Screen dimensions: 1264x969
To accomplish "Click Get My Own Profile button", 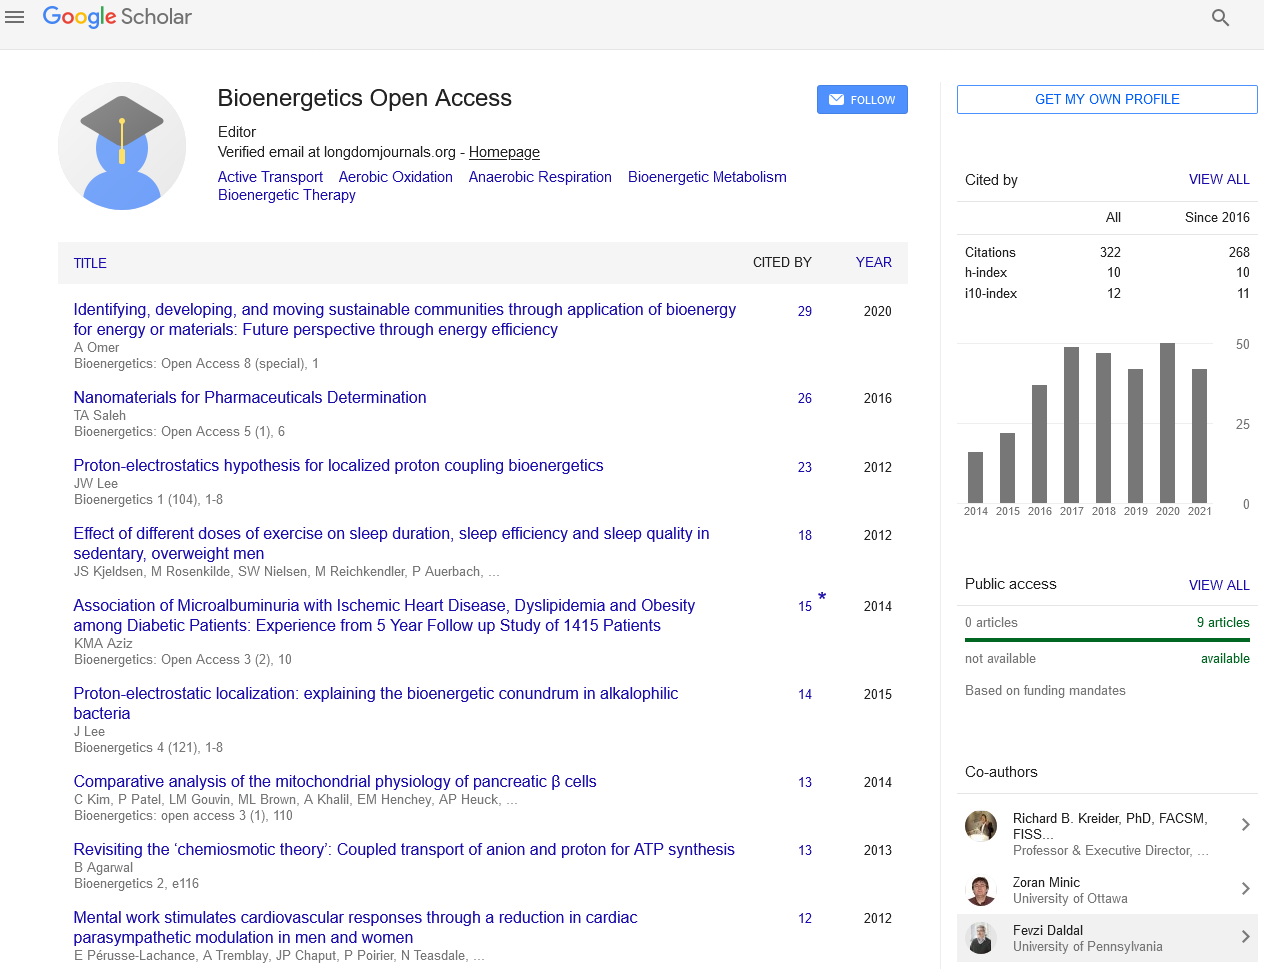I will (x=1107, y=99).
